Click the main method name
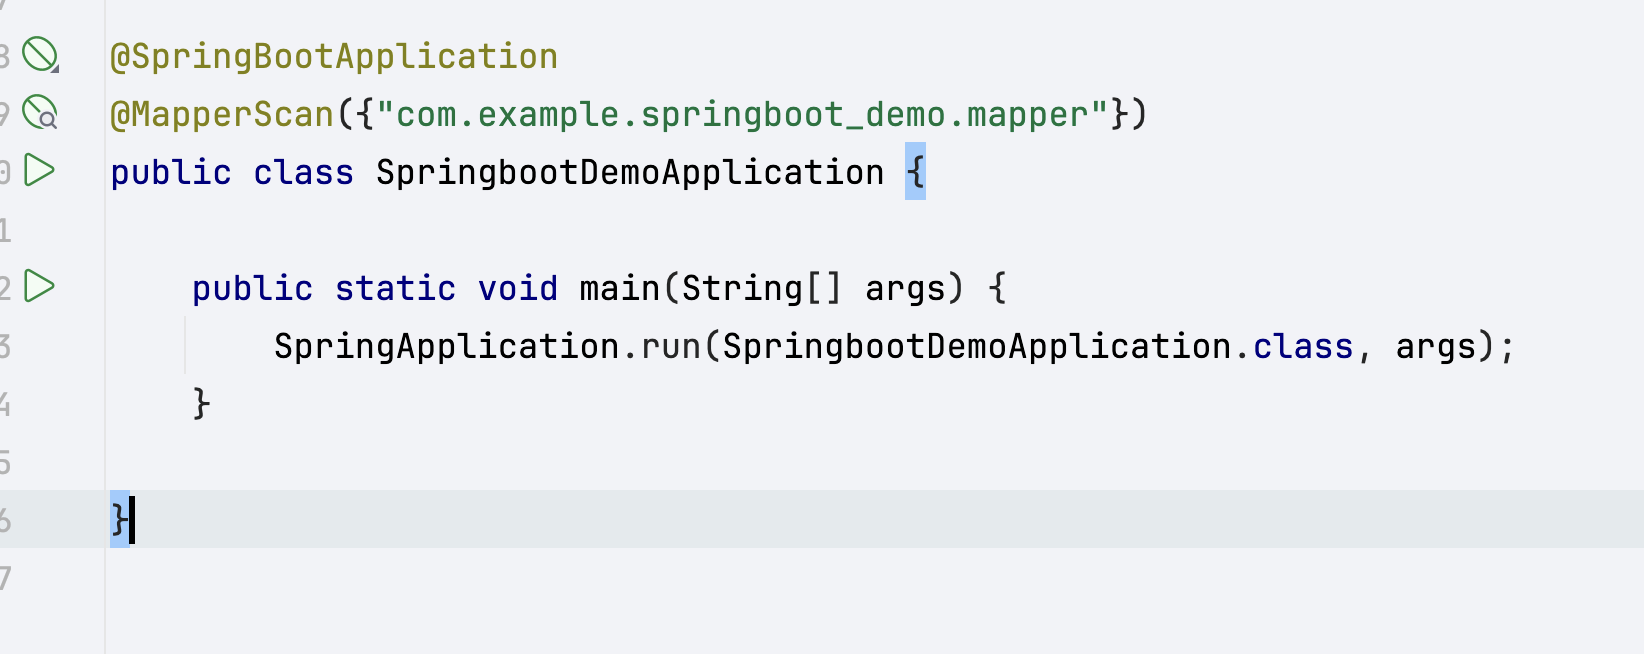Viewport: 1644px width, 654px height. [x=619, y=289]
